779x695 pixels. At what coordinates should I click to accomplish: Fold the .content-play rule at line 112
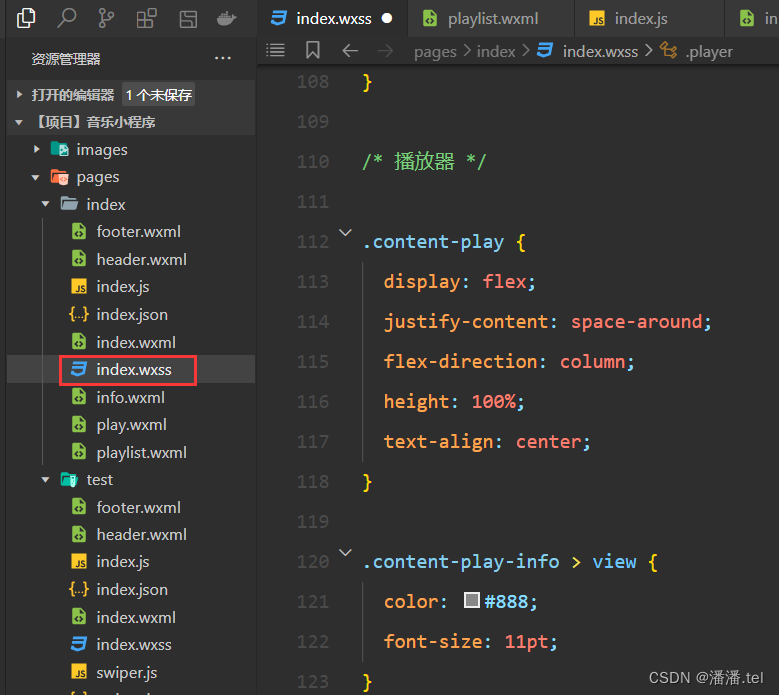tap(345, 232)
